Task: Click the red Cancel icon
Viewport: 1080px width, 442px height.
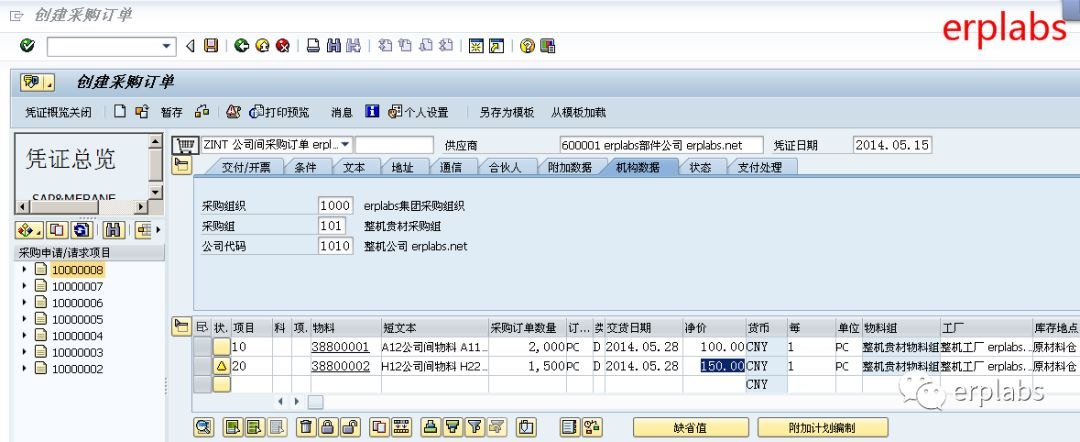Action: [x=282, y=46]
